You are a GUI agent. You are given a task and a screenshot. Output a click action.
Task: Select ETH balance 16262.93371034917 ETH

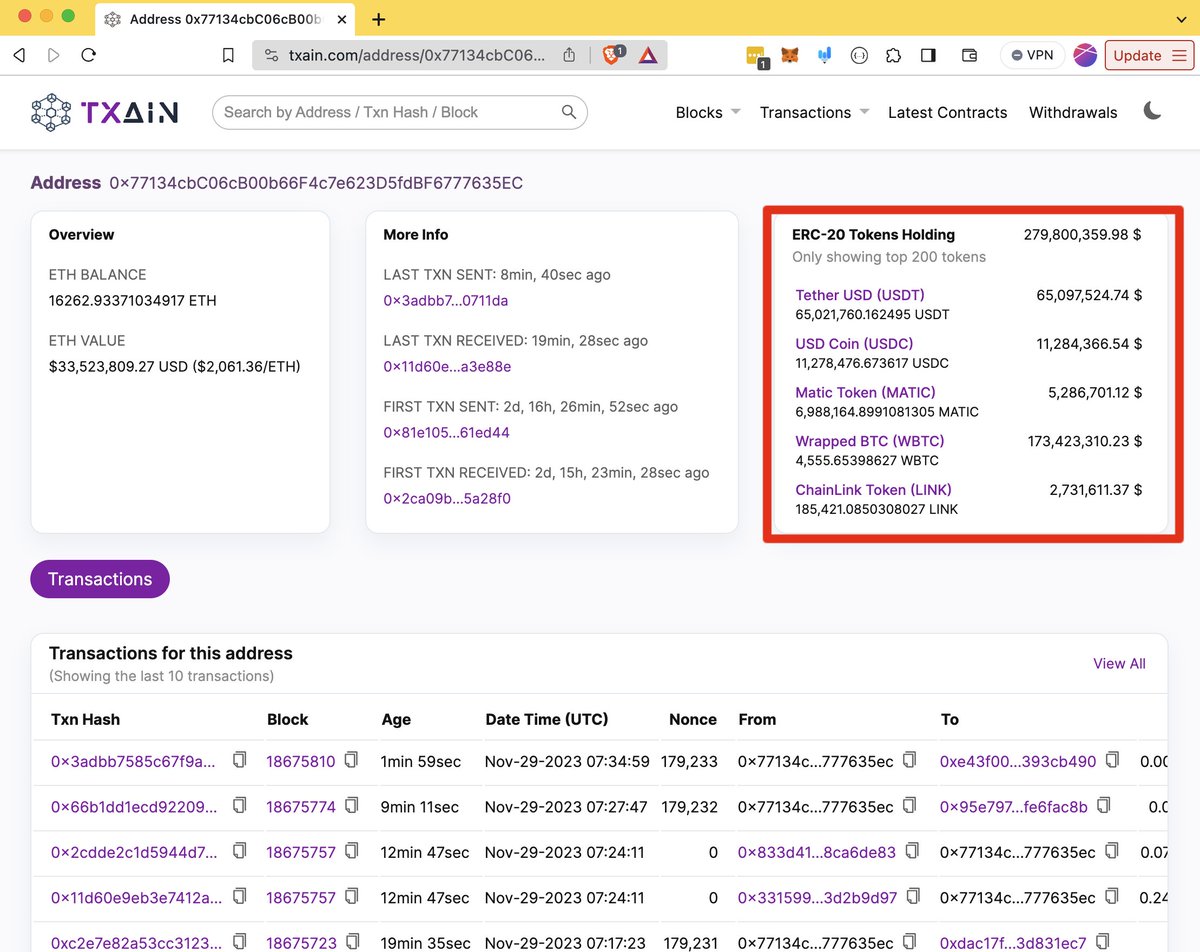click(x=133, y=301)
